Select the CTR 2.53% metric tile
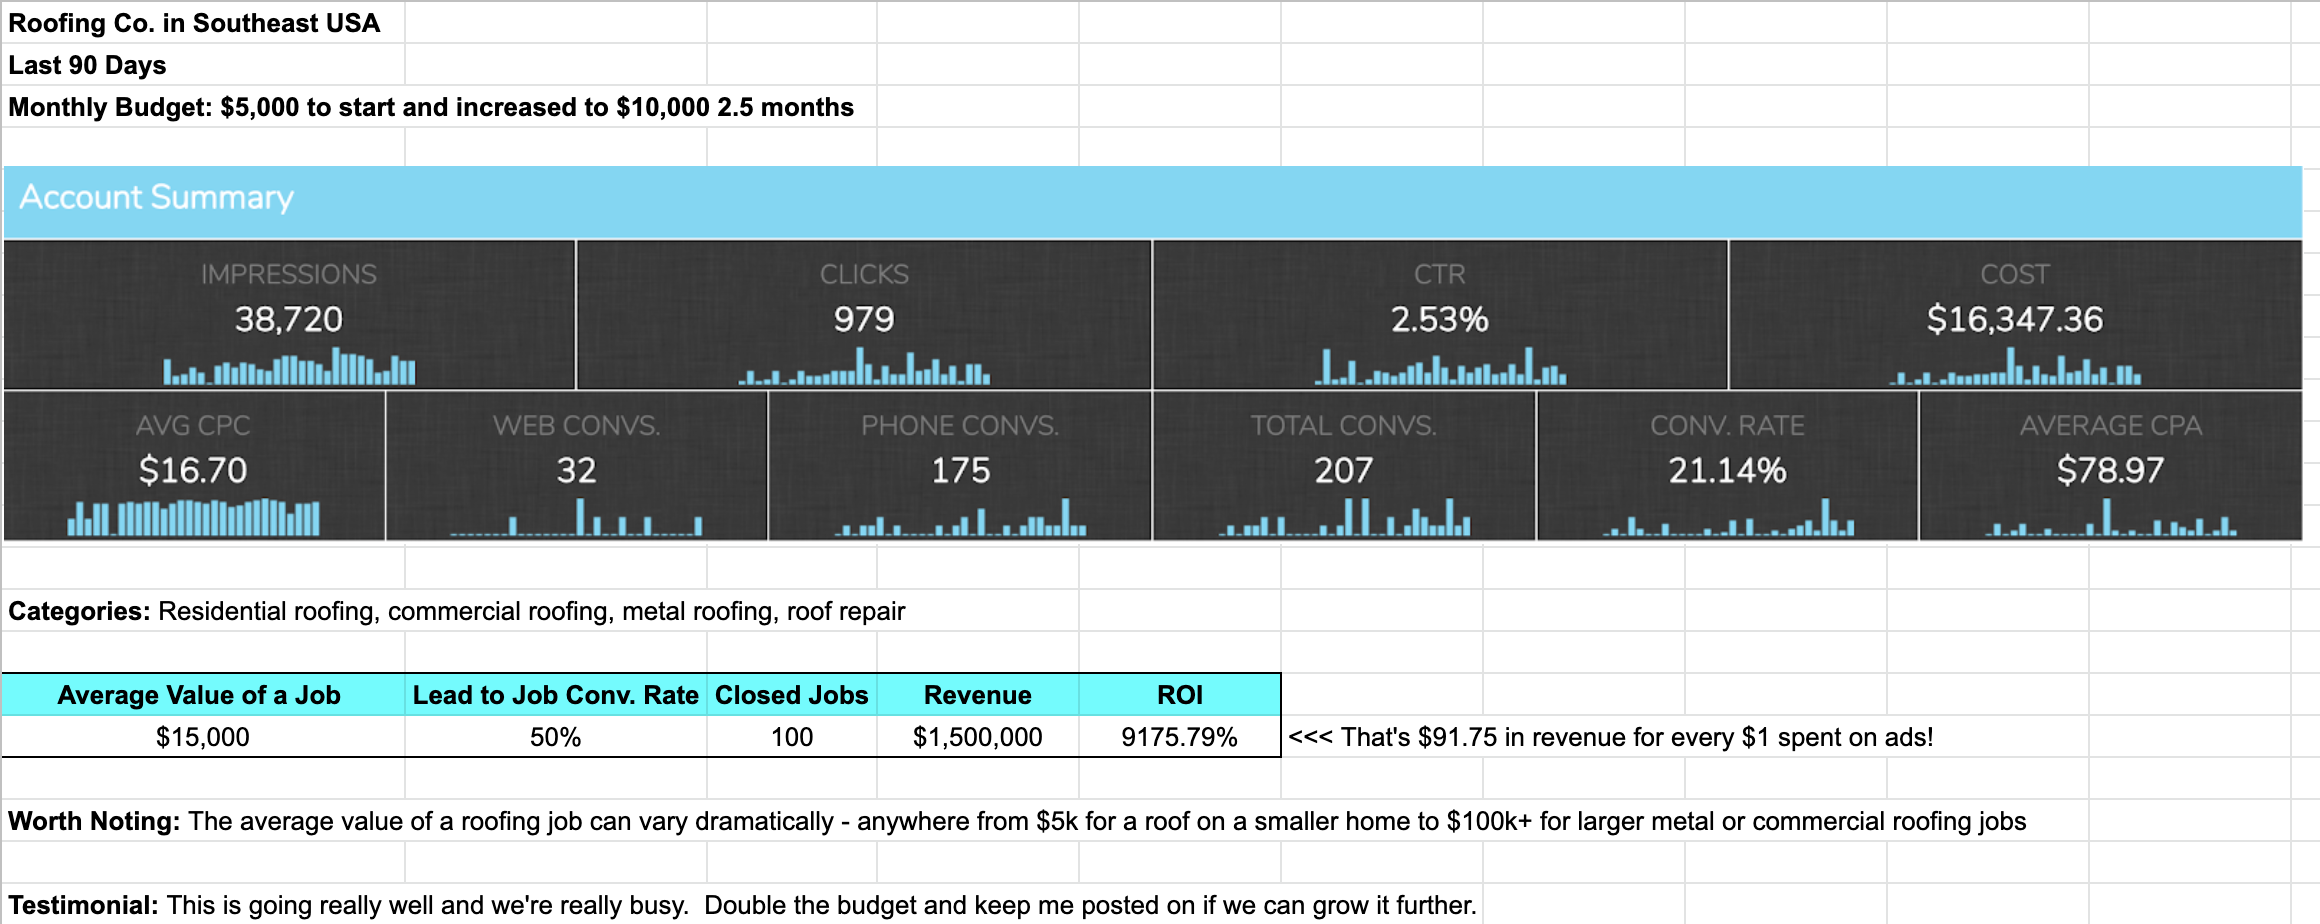2320x924 pixels. point(1439,314)
